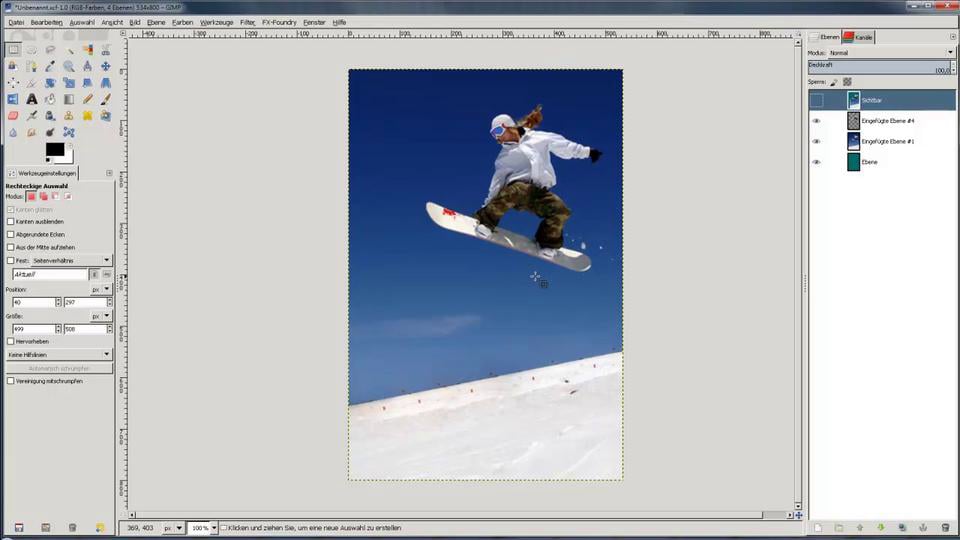Select the Fuzzy Select wand tool

[69, 51]
